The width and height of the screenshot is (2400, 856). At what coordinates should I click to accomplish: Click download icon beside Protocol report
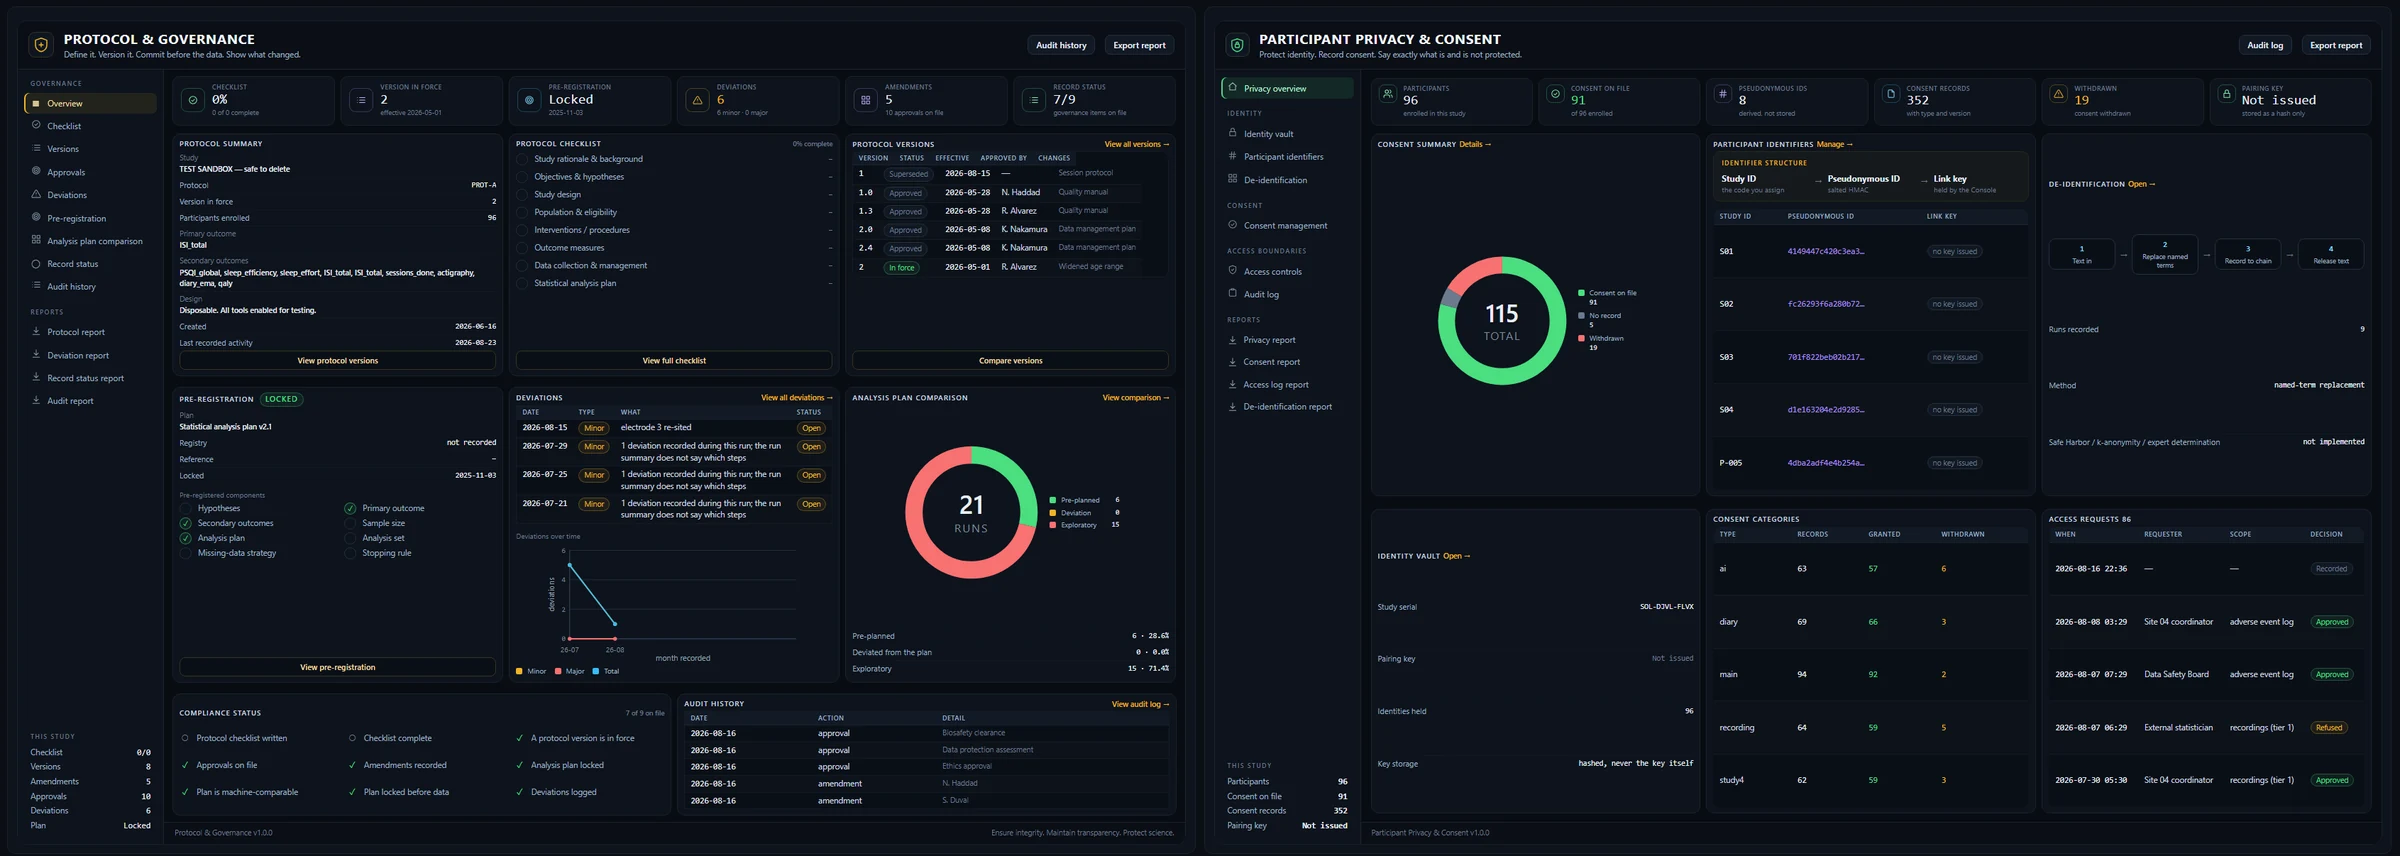click(36, 332)
